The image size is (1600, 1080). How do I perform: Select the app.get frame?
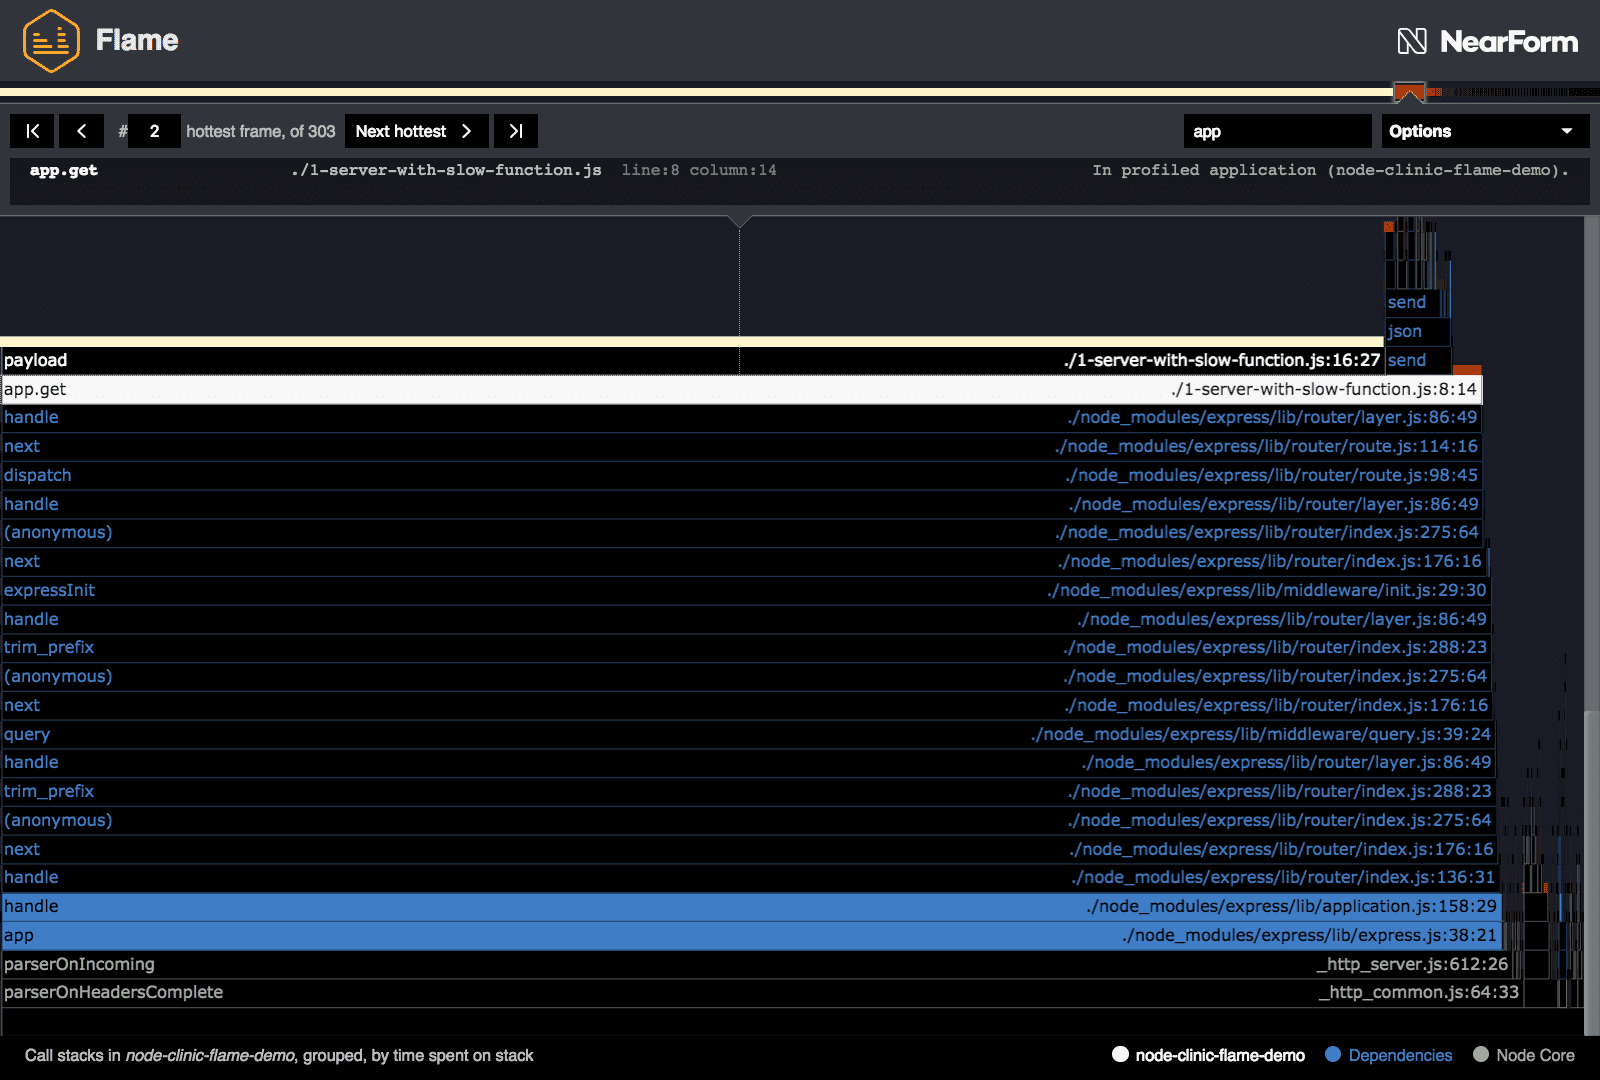coord(740,389)
